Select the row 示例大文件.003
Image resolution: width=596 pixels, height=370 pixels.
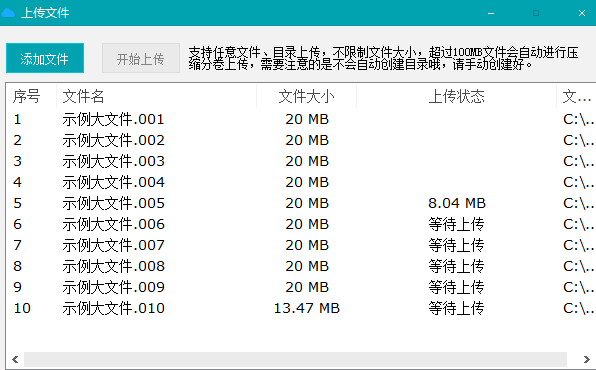click(x=301, y=161)
